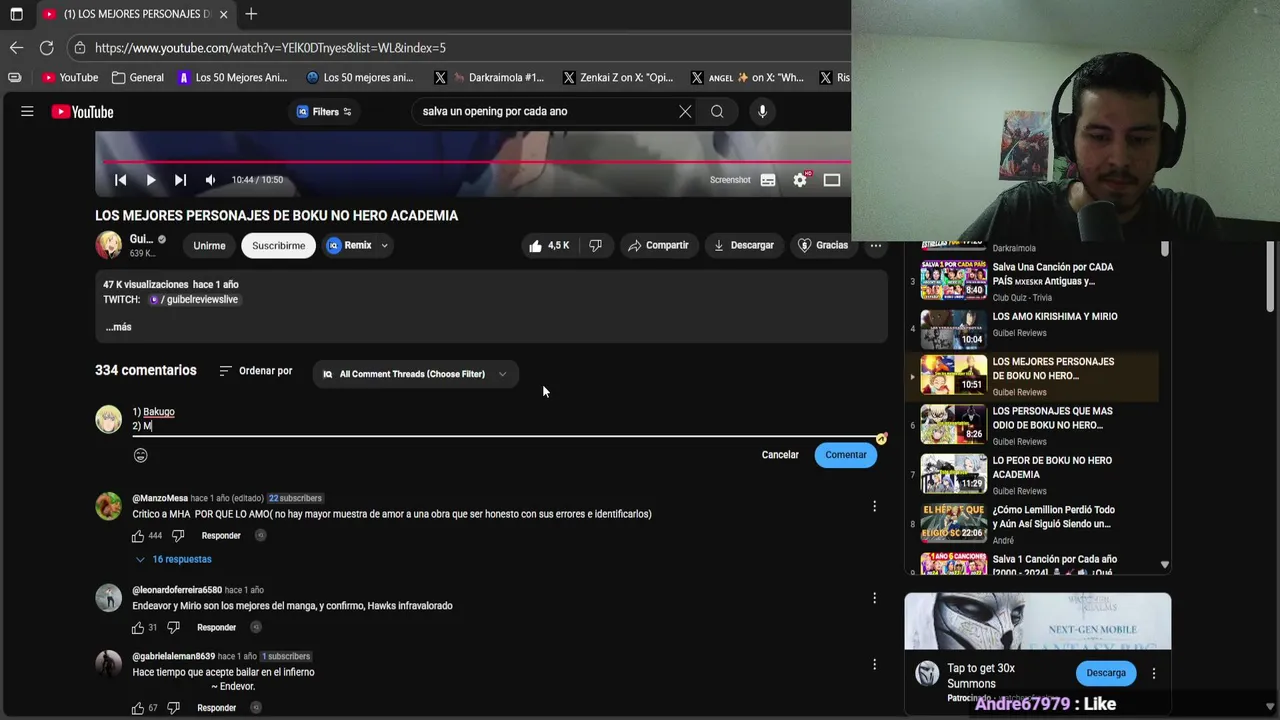Screen dimensions: 1280x720
Task: Open the General bookmarks folder
Action: [x=138, y=77]
